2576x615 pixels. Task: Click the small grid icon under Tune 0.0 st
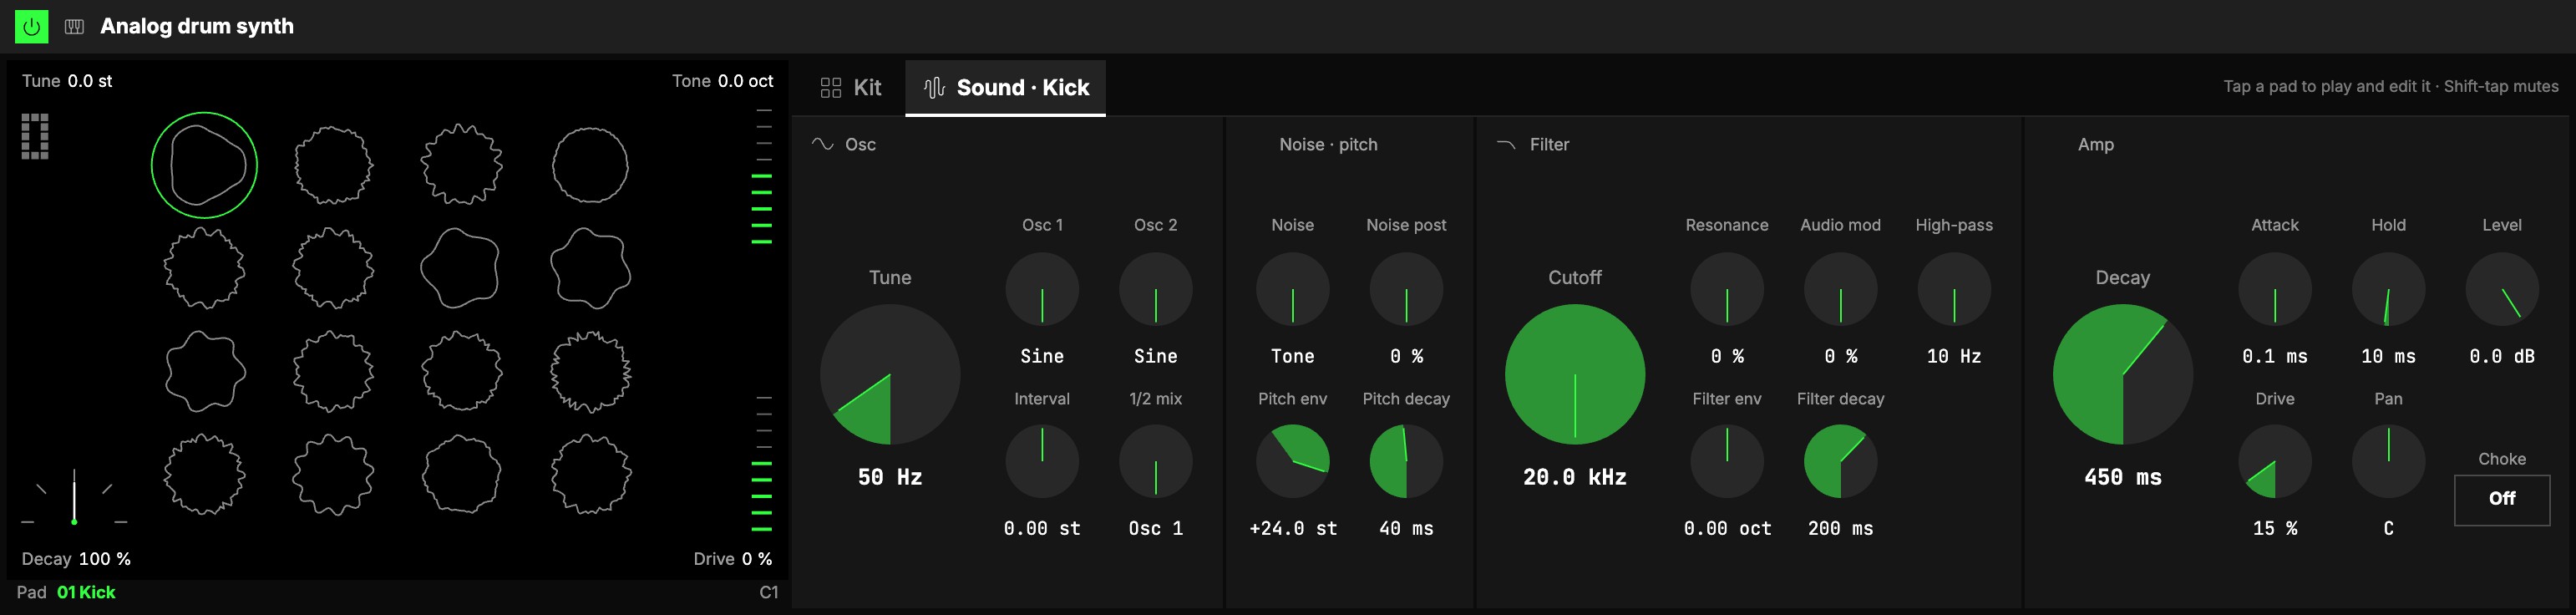[35, 136]
